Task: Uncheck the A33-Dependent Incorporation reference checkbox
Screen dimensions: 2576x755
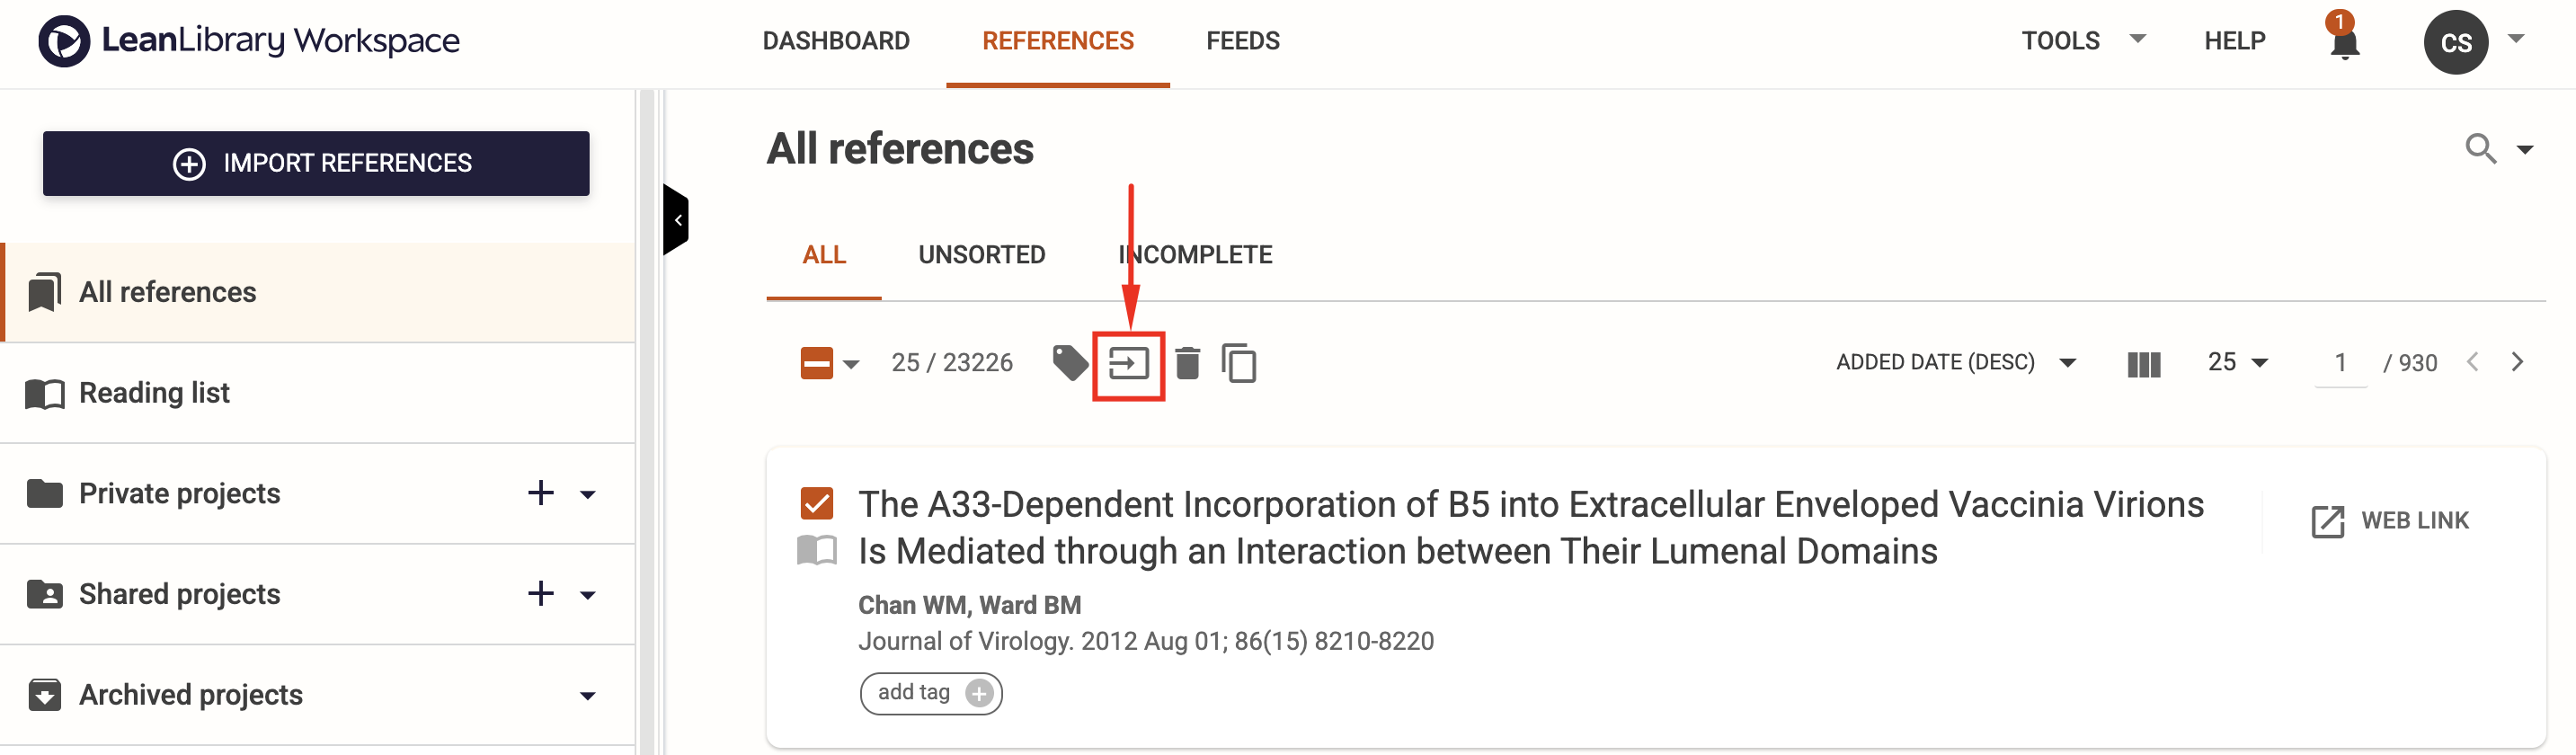Action: (817, 503)
